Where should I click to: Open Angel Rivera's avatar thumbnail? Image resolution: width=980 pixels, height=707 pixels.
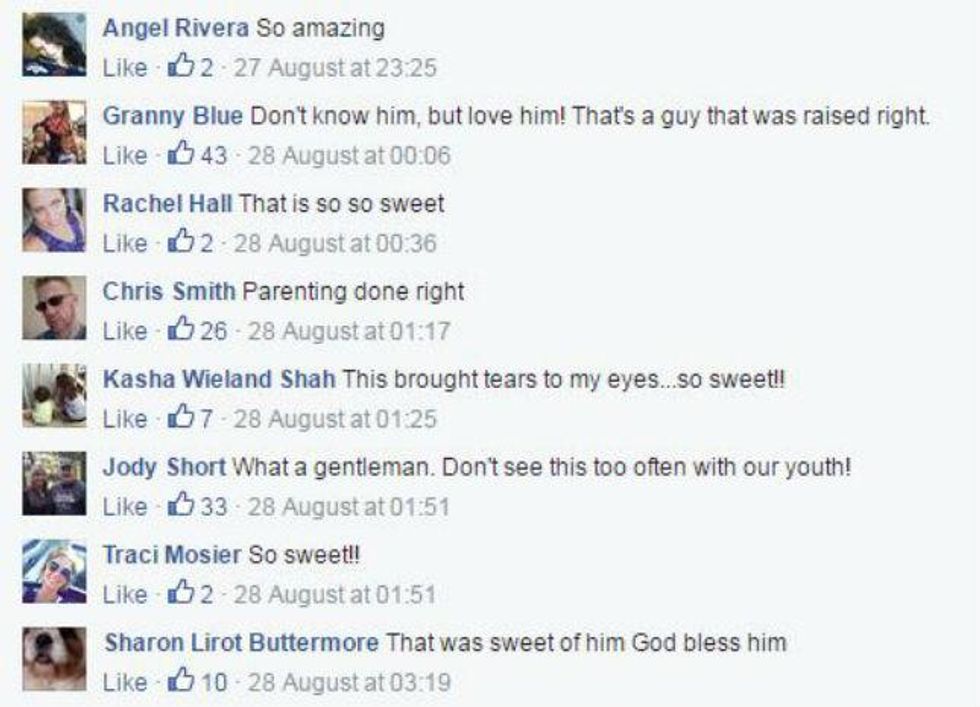point(55,46)
